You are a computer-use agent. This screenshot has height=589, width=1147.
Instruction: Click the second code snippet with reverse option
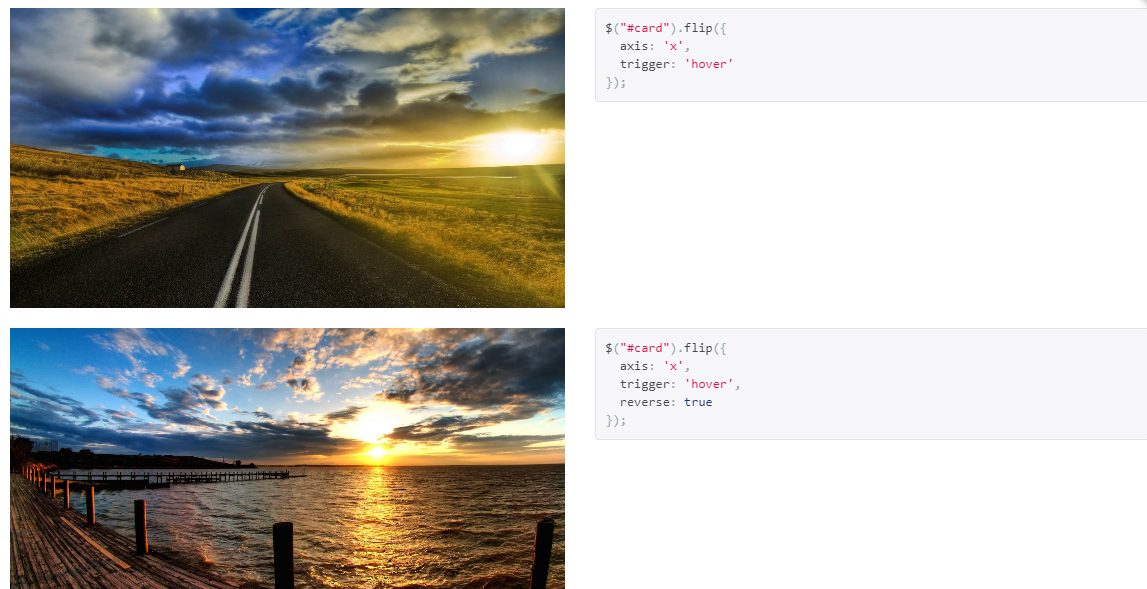coord(870,384)
